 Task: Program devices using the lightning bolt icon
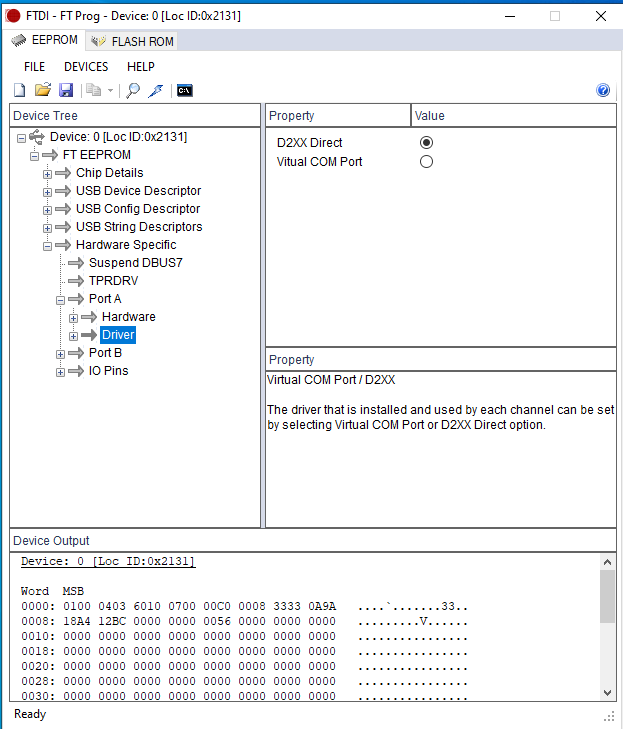click(155, 90)
